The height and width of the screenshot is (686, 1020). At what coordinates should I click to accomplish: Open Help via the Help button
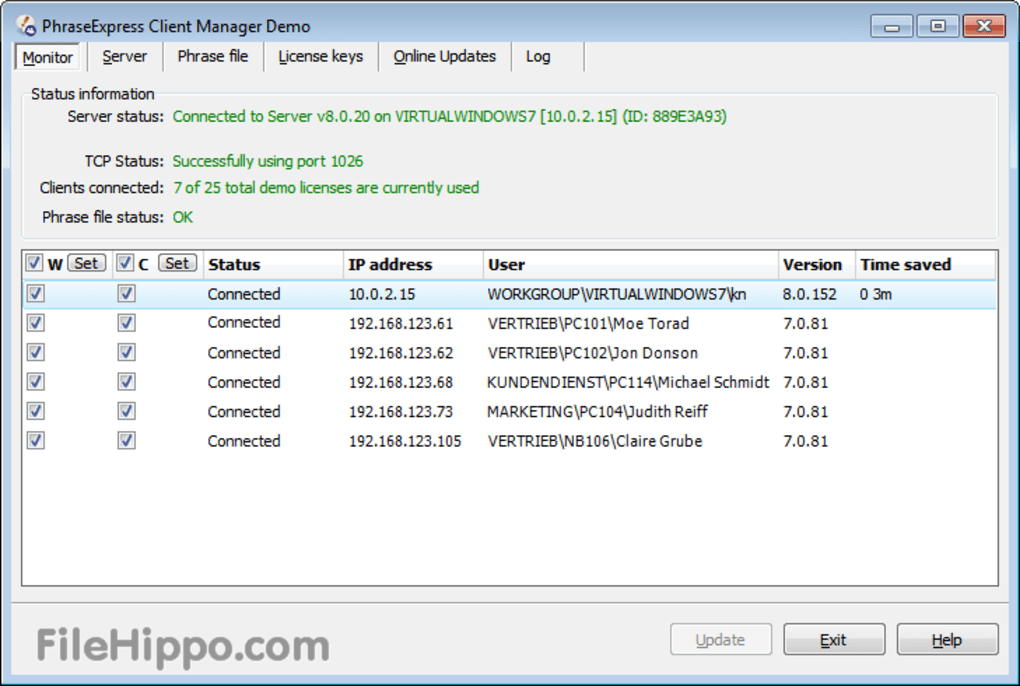(x=947, y=640)
